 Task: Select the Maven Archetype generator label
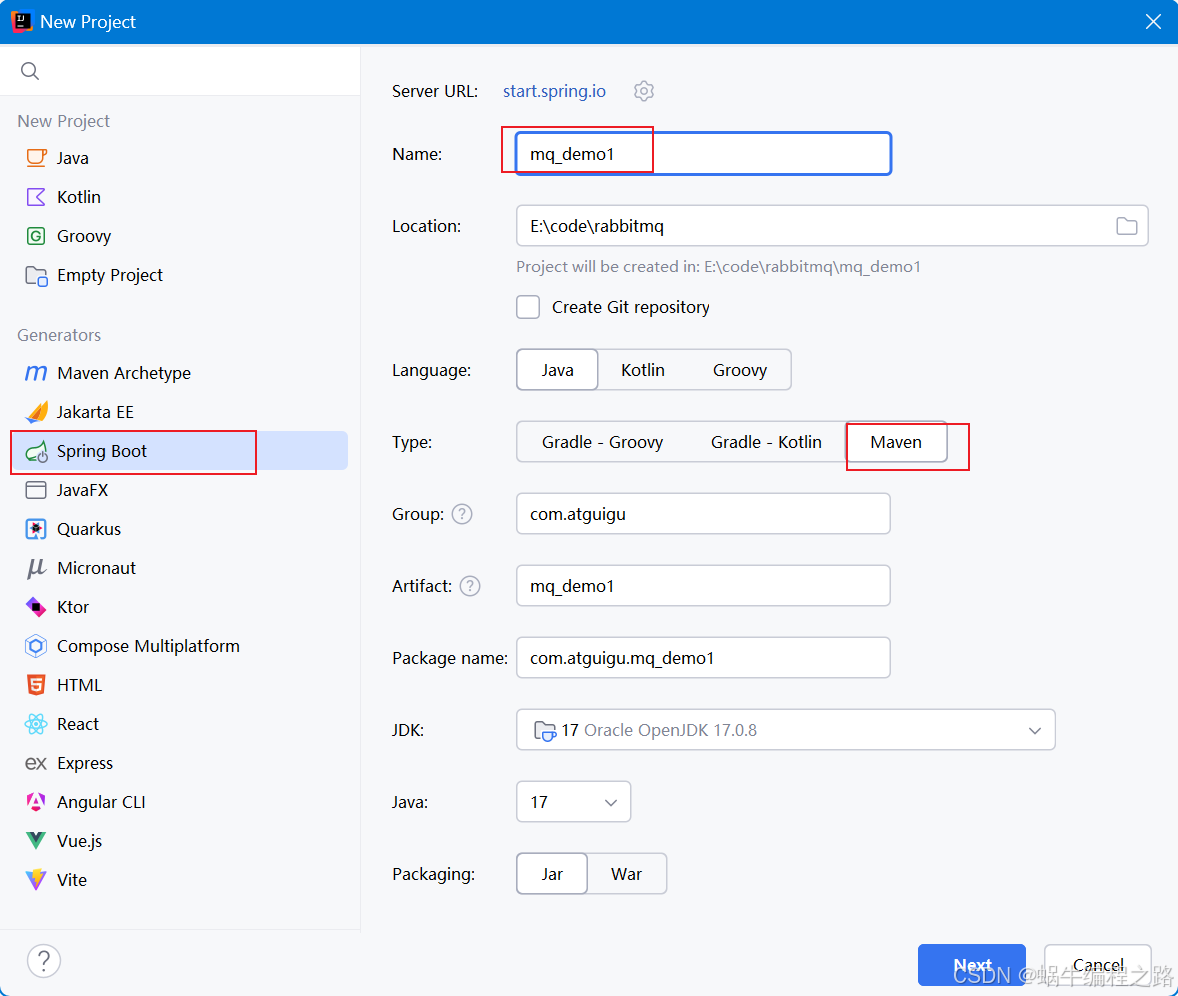pyautogui.click(x=124, y=373)
